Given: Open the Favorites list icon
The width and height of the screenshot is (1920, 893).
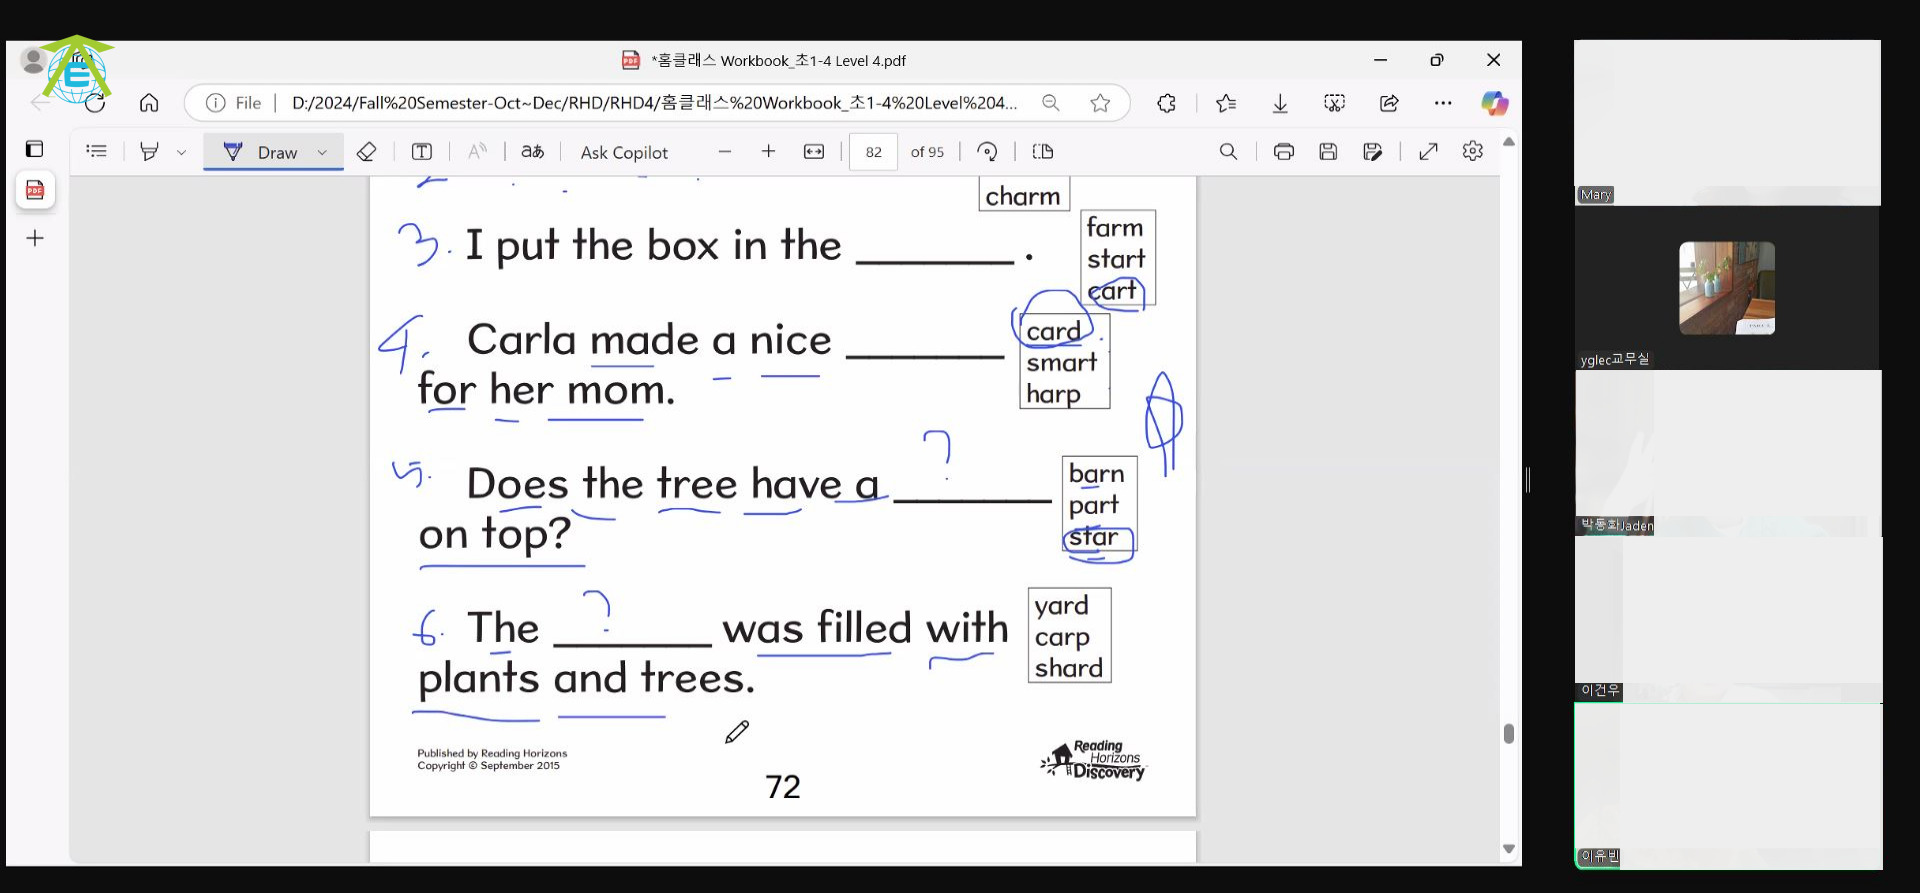Looking at the screenshot, I should pos(1226,103).
